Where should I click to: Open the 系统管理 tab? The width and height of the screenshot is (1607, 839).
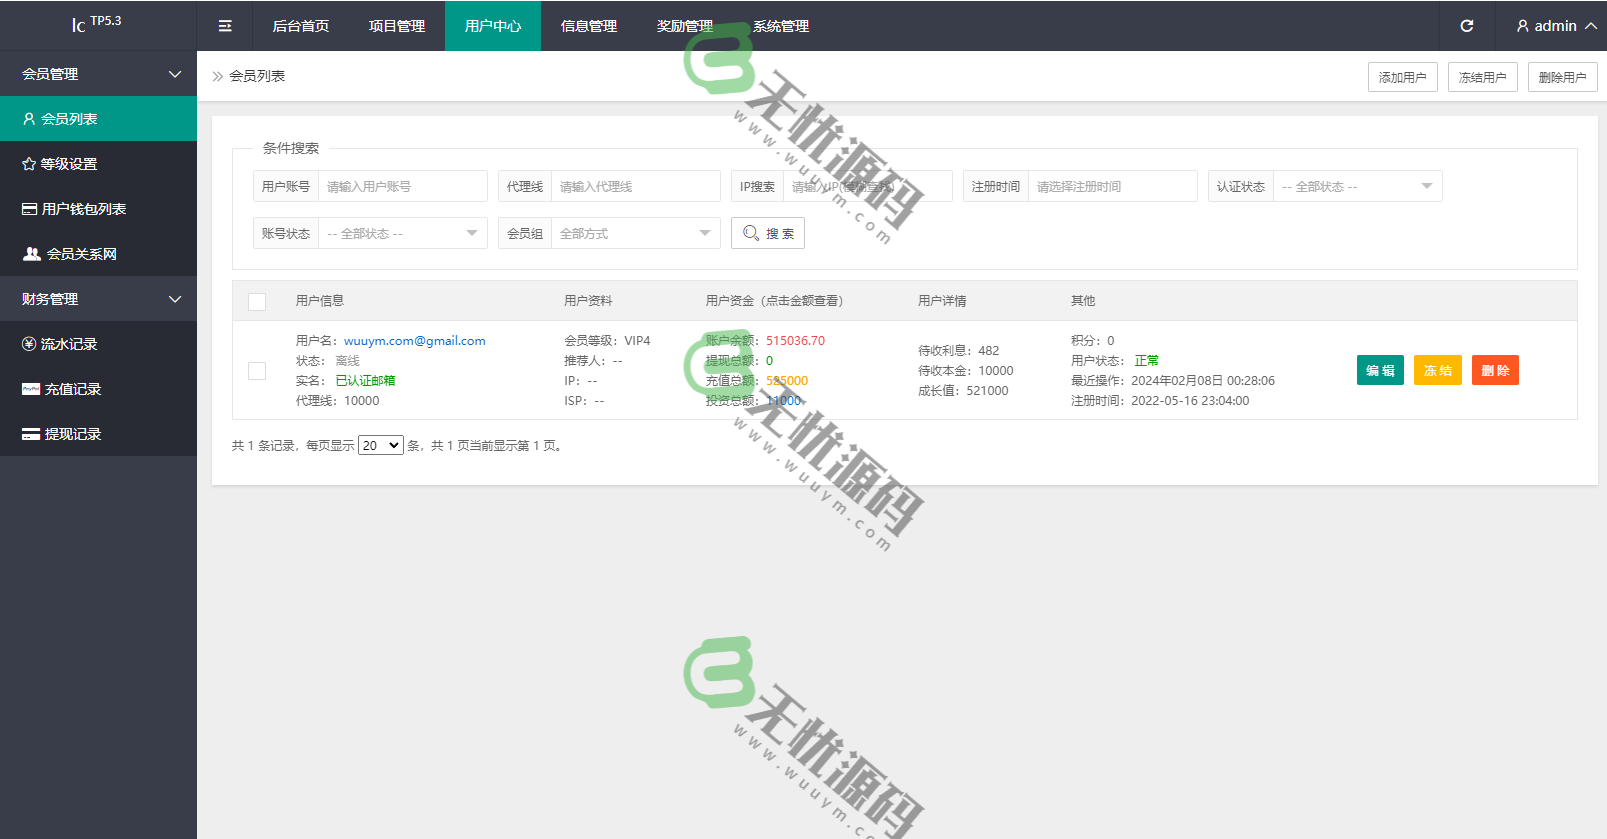pos(781,26)
